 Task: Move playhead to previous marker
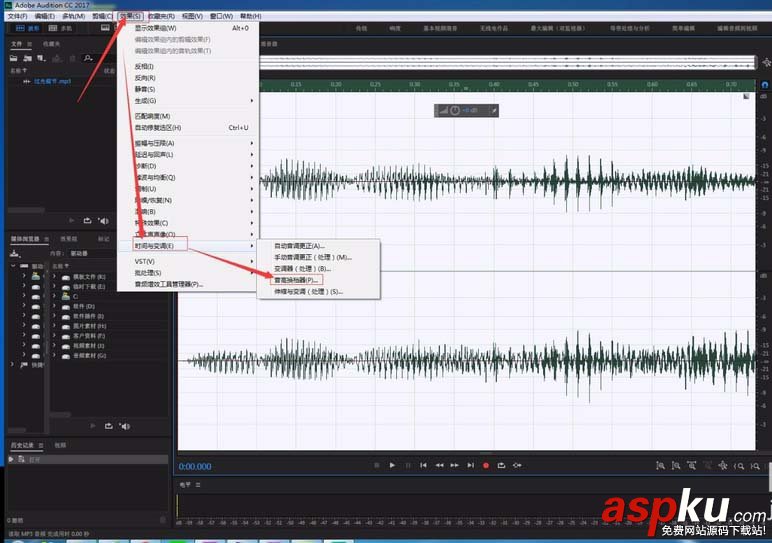[x=423, y=465]
